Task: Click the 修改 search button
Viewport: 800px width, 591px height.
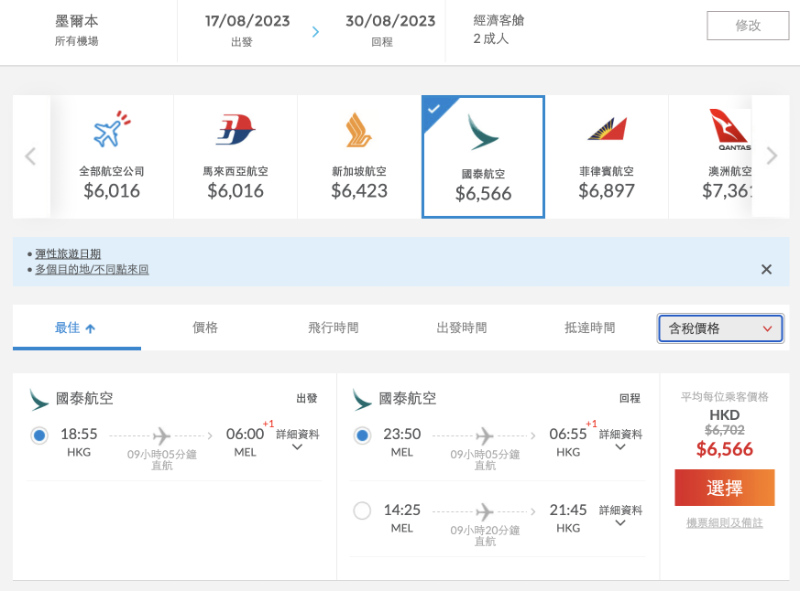Action: (748, 26)
